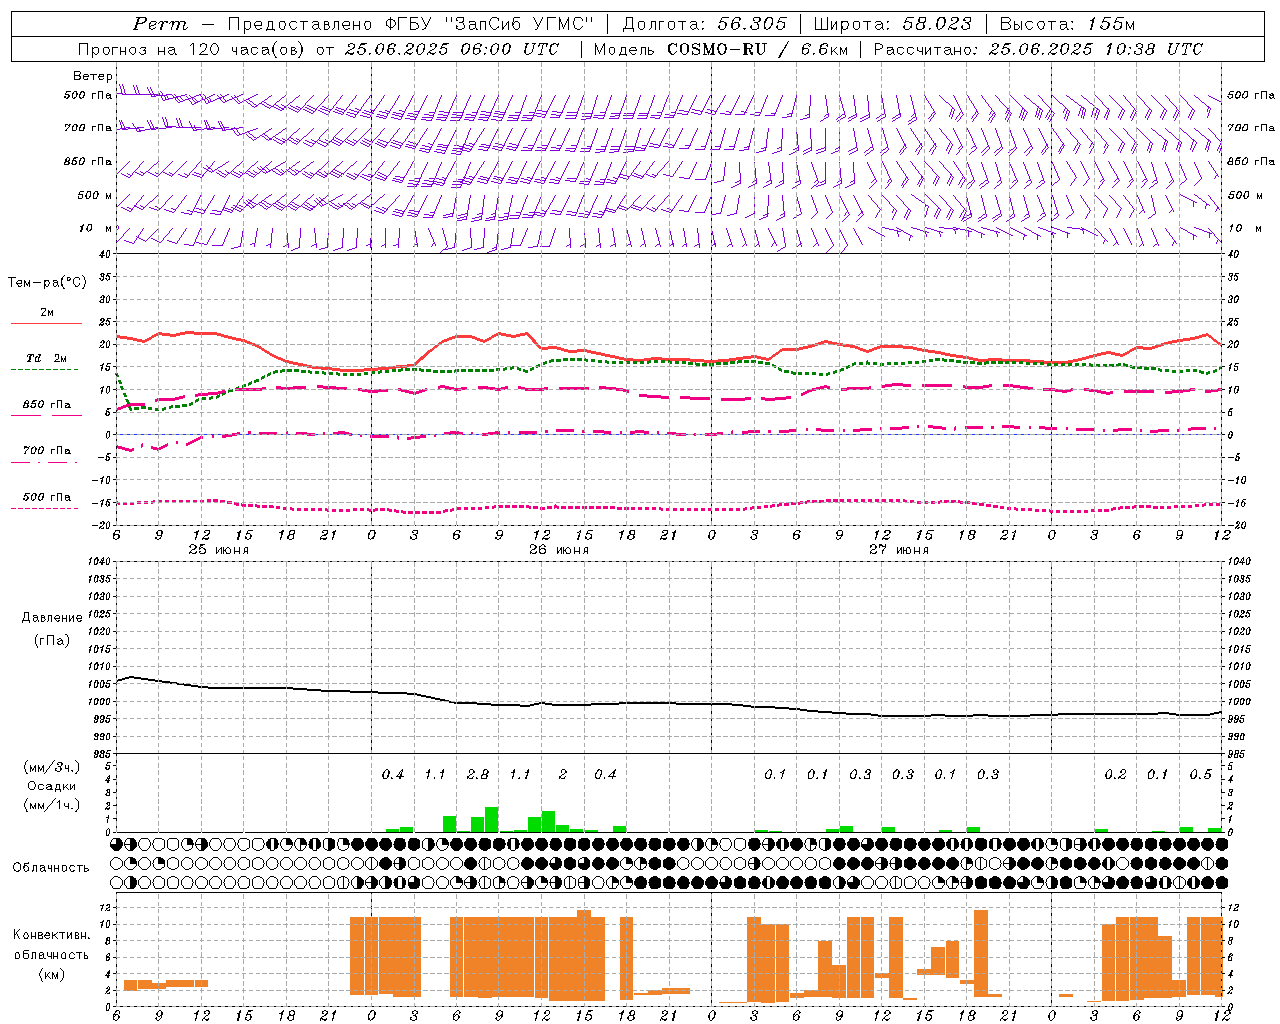The height and width of the screenshot is (1024, 1280).
Task: Click the station name Perm in header
Action: (x=160, y=24)
